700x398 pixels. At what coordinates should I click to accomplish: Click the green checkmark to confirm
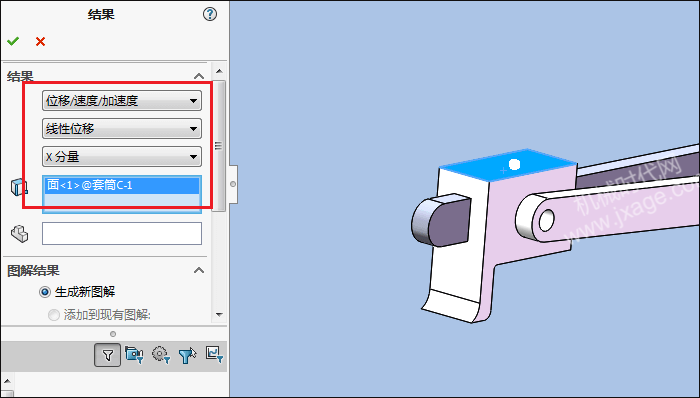[13, 41]
